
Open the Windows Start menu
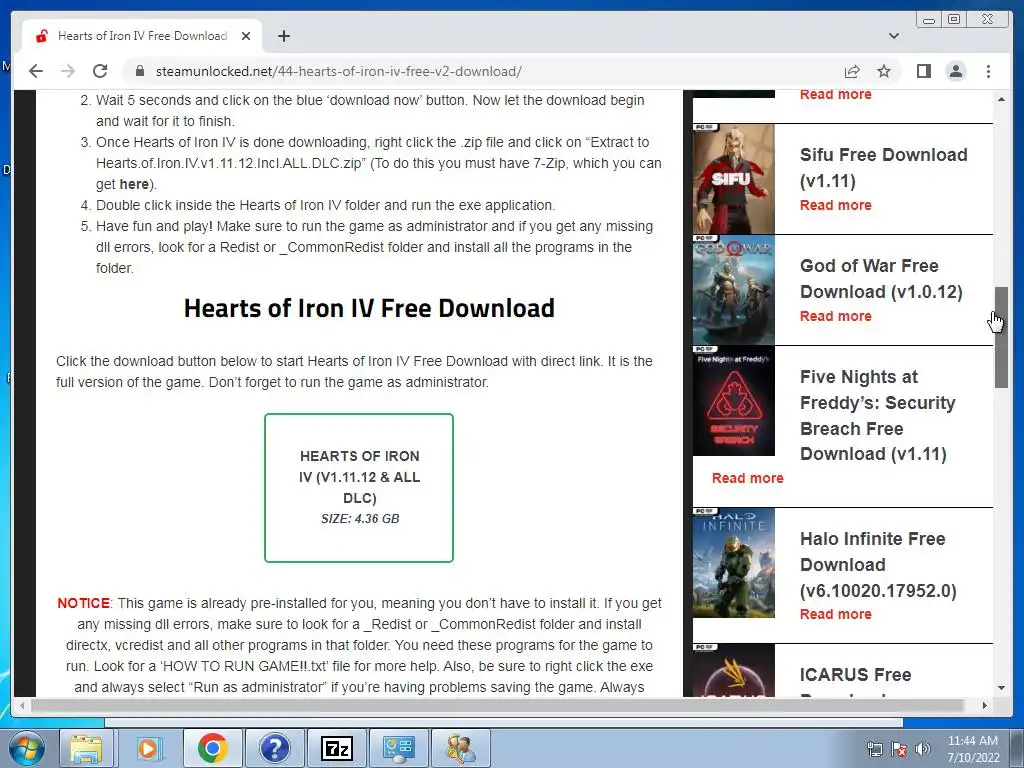[27, 748]
